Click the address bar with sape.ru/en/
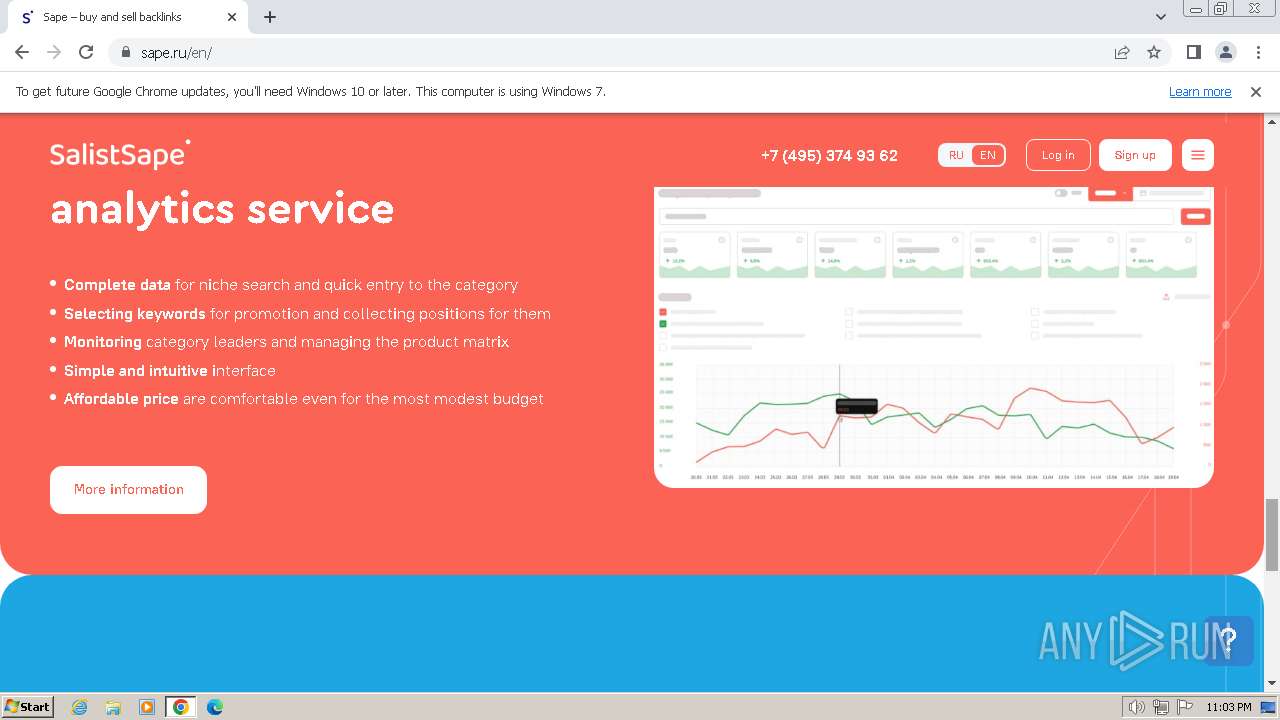Screen dimensions: 1280x720 pos(620,52)
